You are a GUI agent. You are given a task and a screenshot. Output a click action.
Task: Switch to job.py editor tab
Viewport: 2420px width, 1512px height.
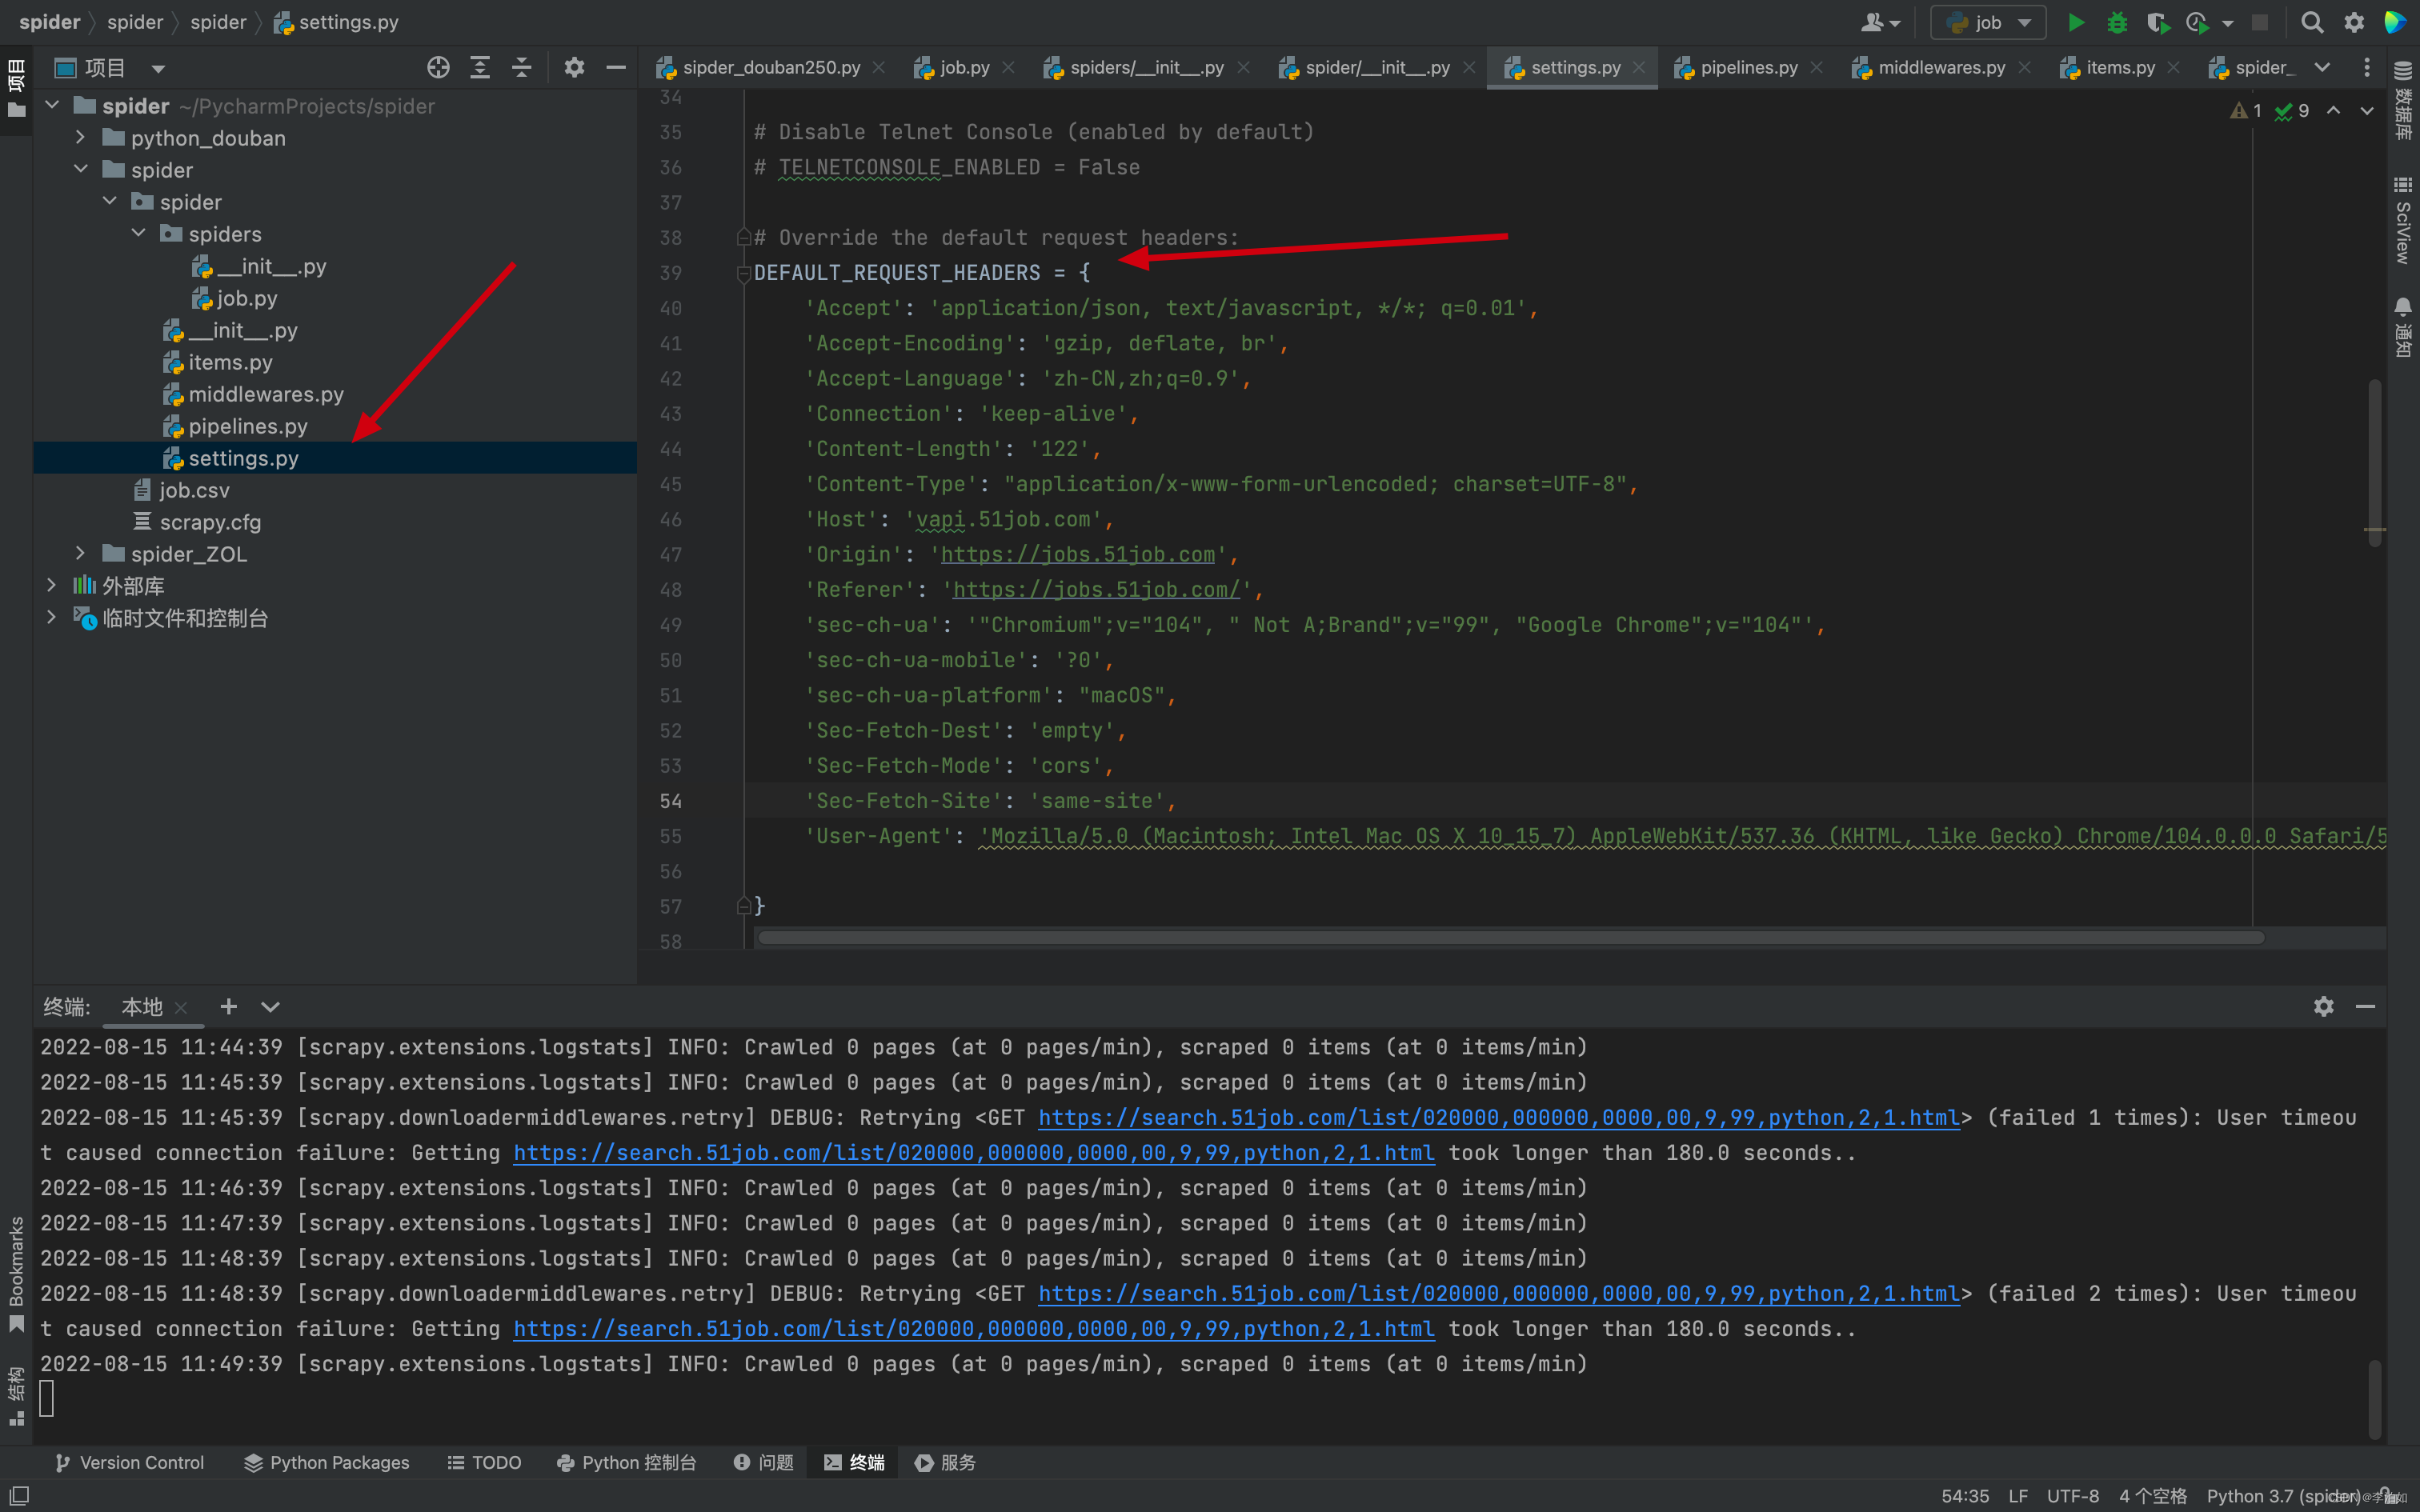click(x=952, y=67)
